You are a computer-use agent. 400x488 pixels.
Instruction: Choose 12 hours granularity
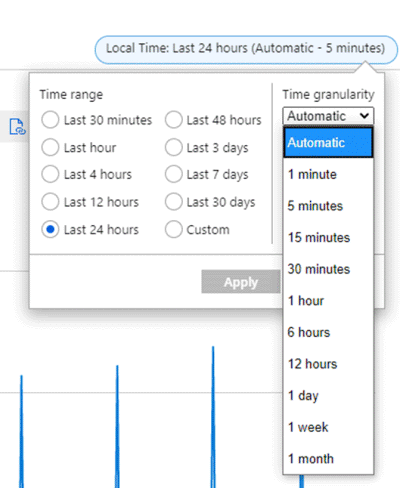328,364
